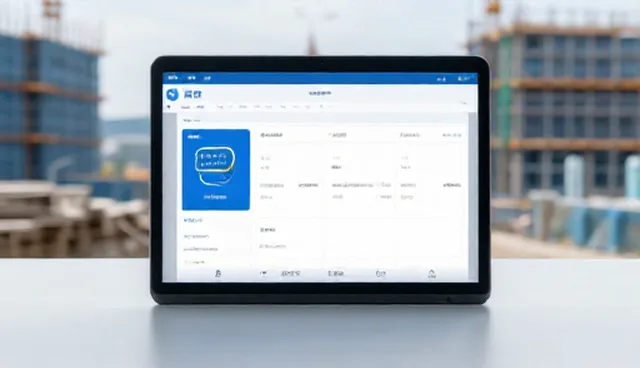Open the round blue app logo
This screenshot has width=640, height=368.
pyautogui.click(x=173, y=94)
